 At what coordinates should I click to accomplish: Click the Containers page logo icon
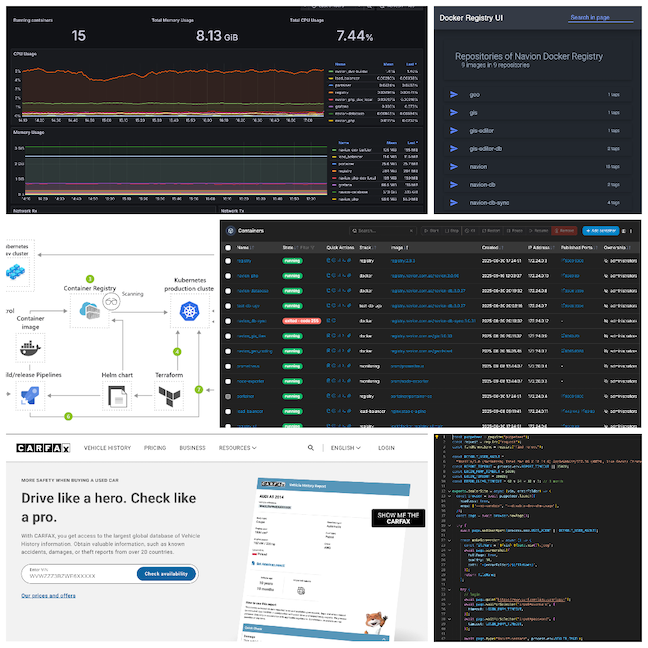pos(231,231)
